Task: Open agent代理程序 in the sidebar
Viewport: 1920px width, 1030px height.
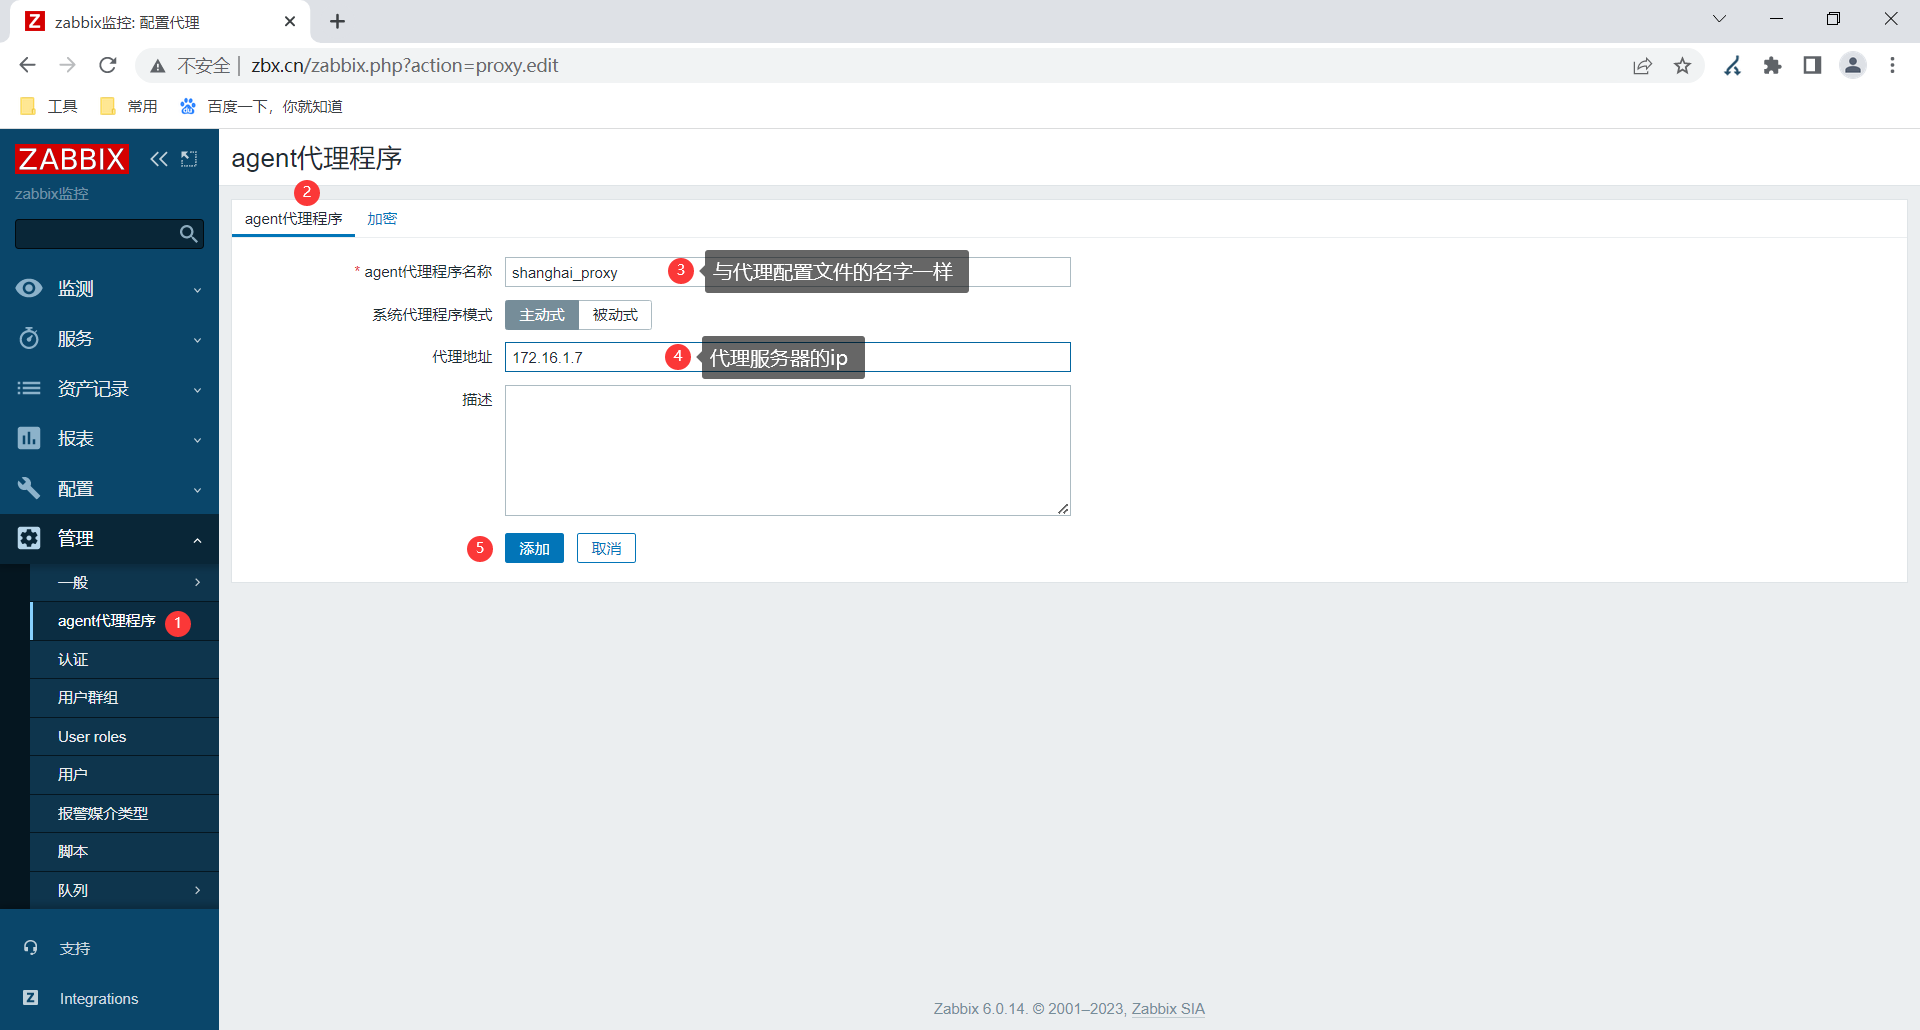Action: coord(124,621)
